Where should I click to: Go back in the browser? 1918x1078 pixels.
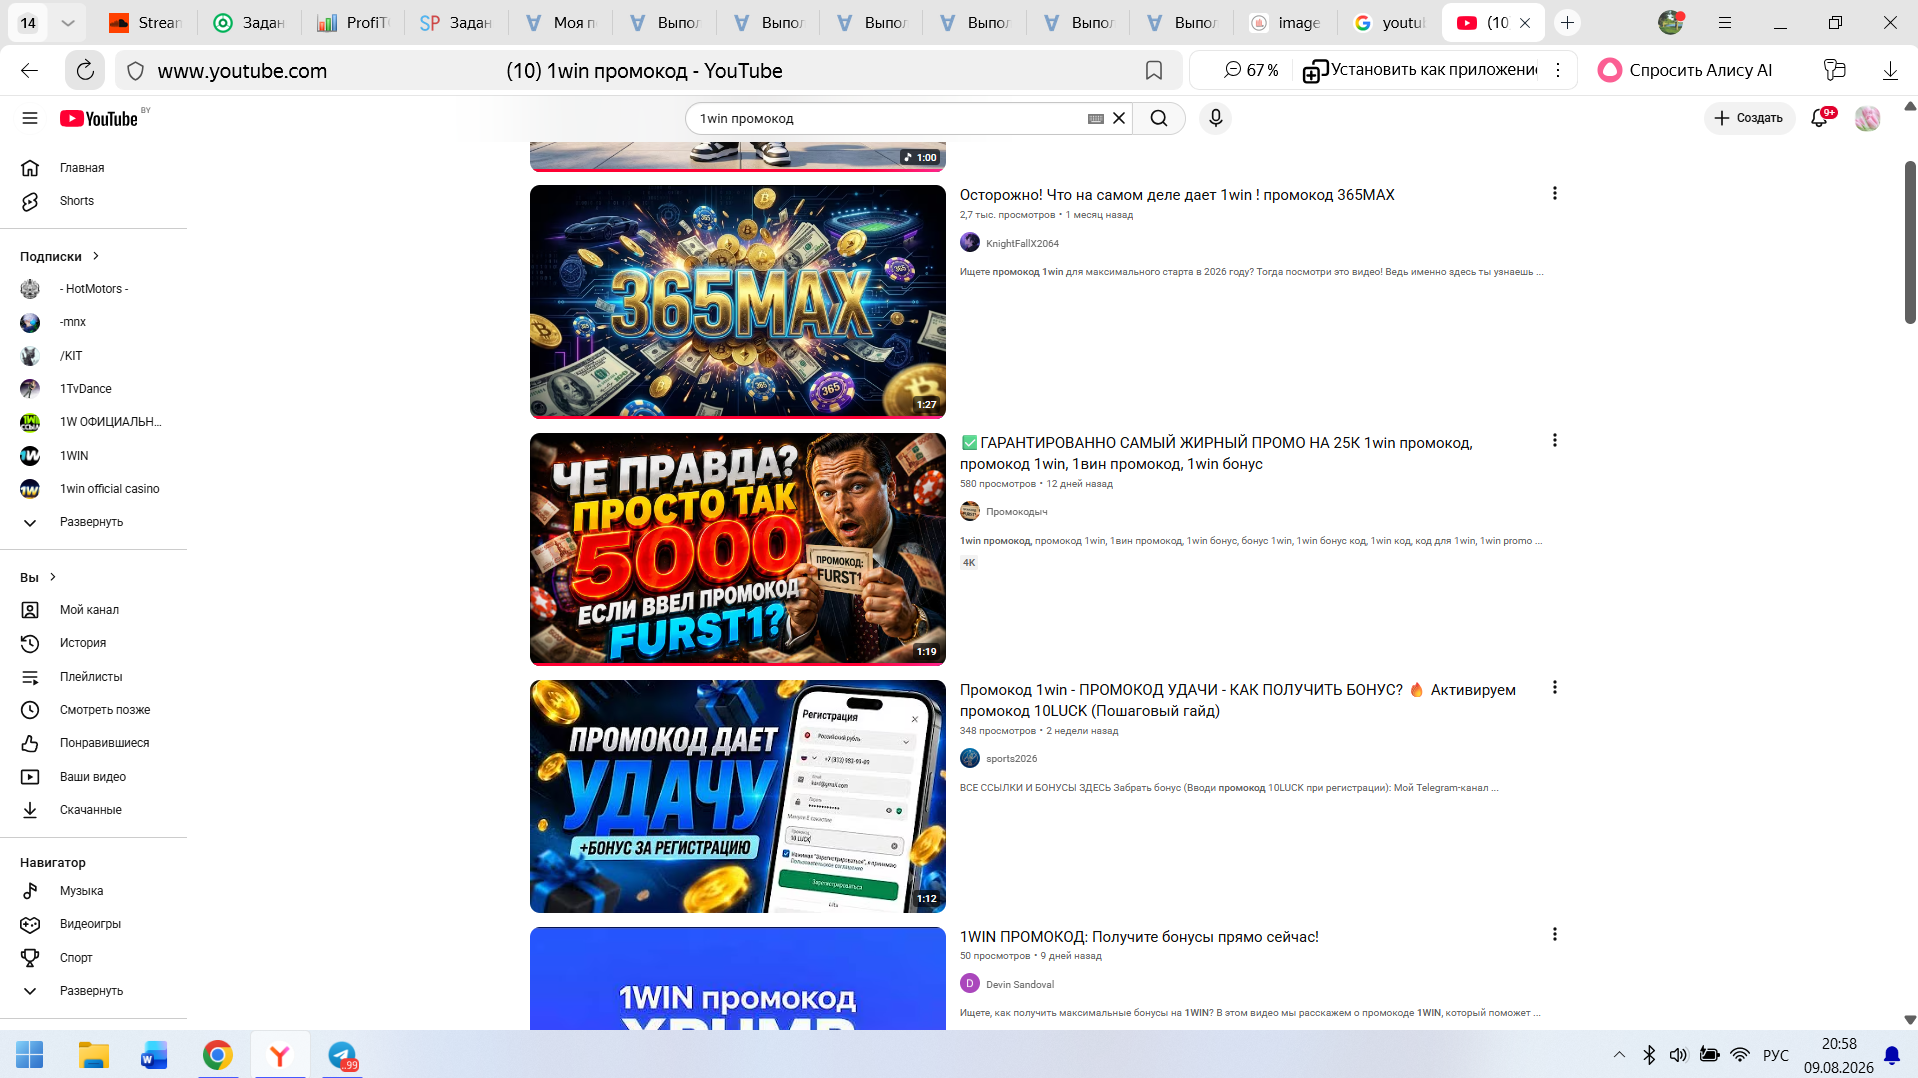[x=29, y=70]
